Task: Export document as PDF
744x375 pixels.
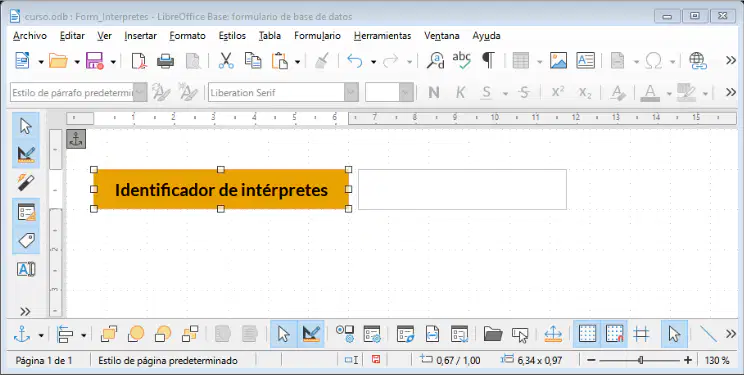Action: [138, 61]
